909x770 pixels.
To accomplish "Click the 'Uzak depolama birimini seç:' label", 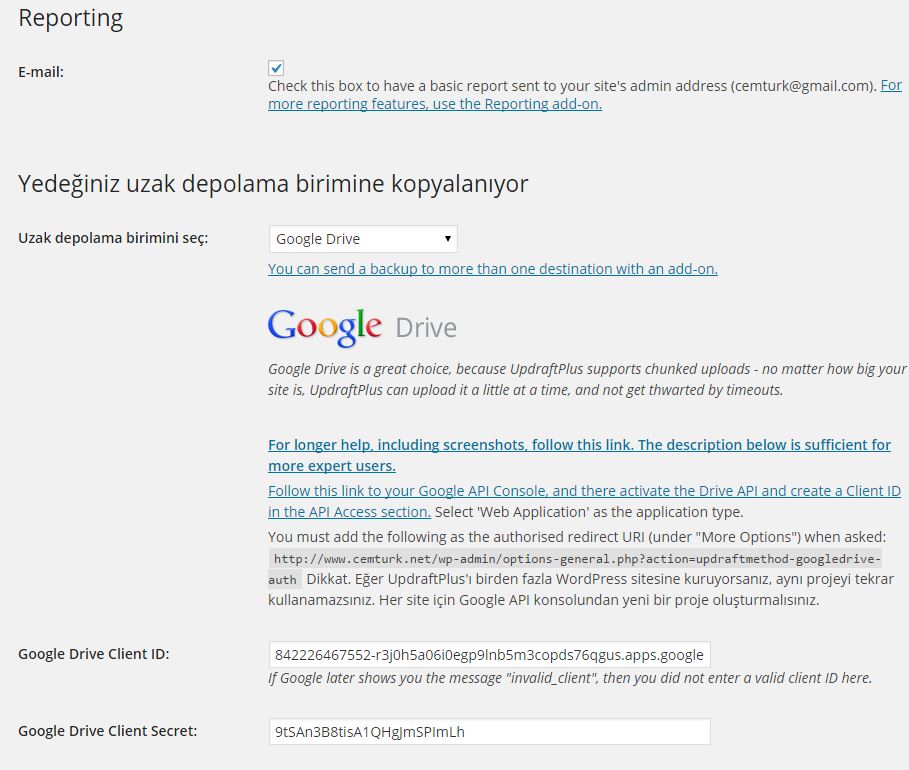I will pyautogui.click(x=113, y=238).
